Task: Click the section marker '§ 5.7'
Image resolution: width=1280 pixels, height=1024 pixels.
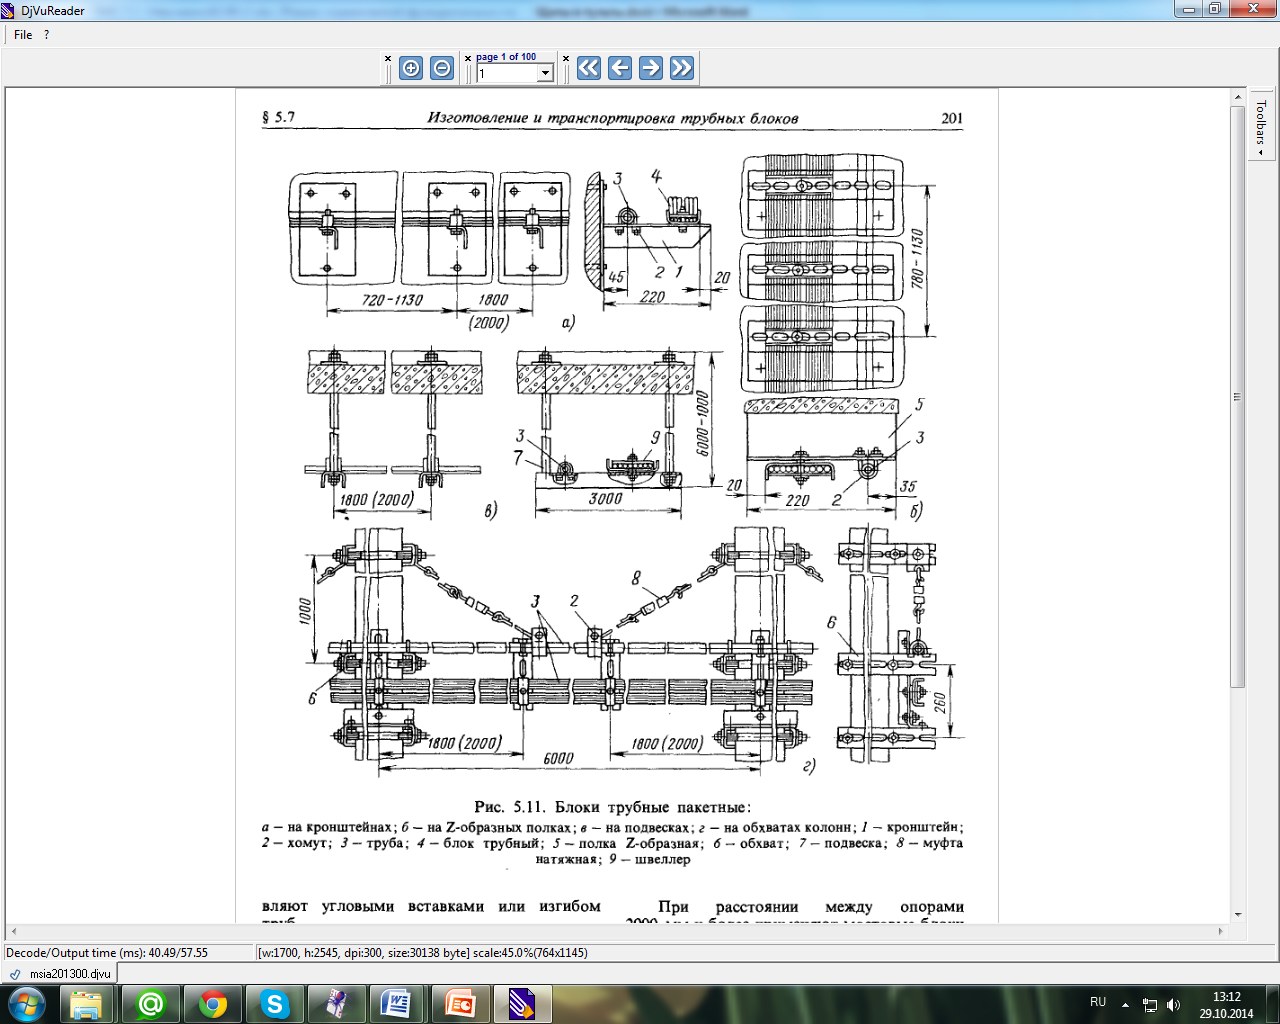Action: (278, 117)
